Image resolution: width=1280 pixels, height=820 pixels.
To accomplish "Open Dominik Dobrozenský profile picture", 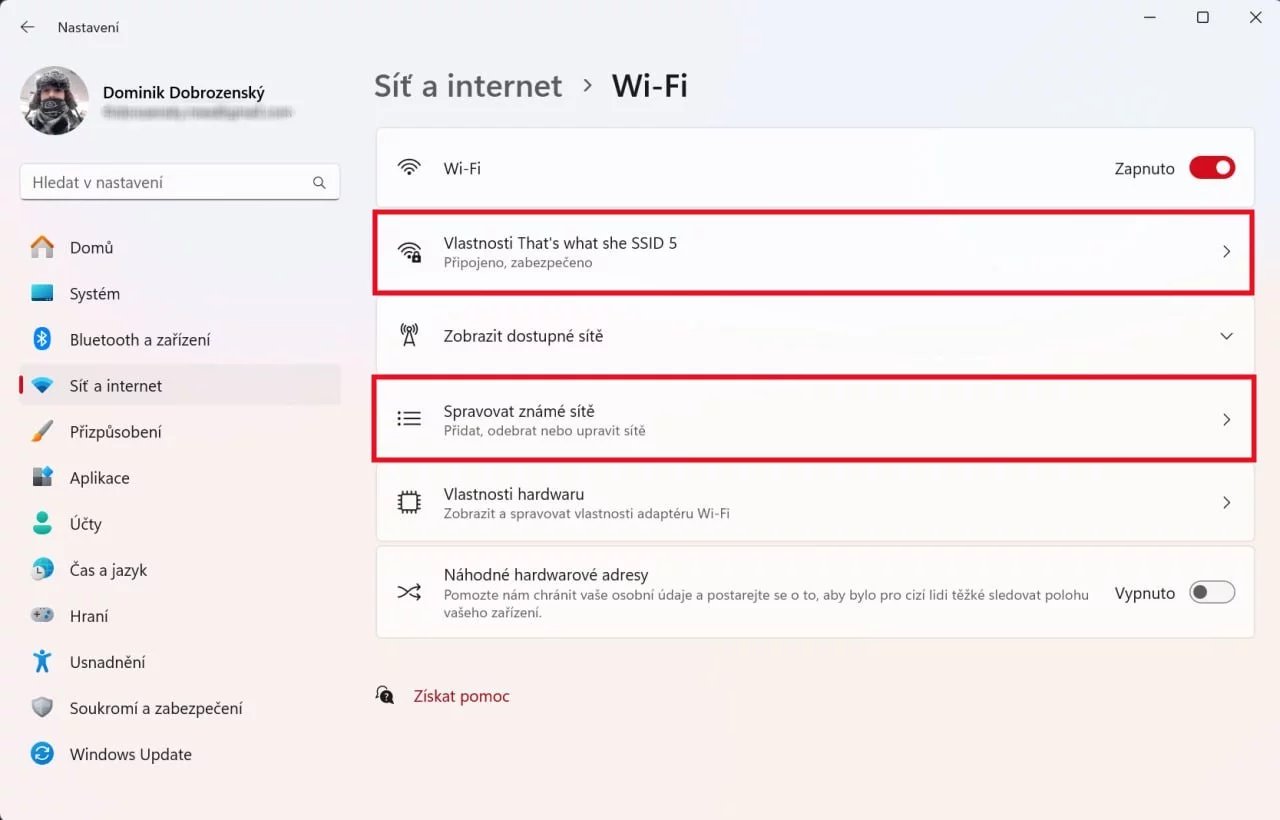I will [x=54, y=100].
